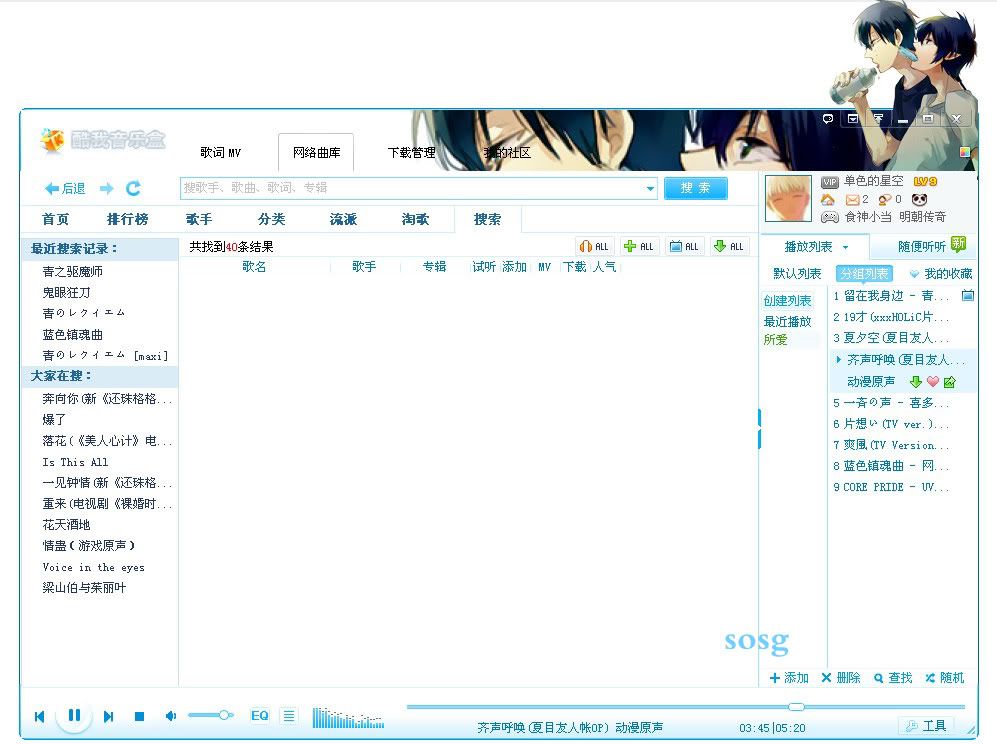Select recent search 青之驱魔师

(x=72, y=272)
